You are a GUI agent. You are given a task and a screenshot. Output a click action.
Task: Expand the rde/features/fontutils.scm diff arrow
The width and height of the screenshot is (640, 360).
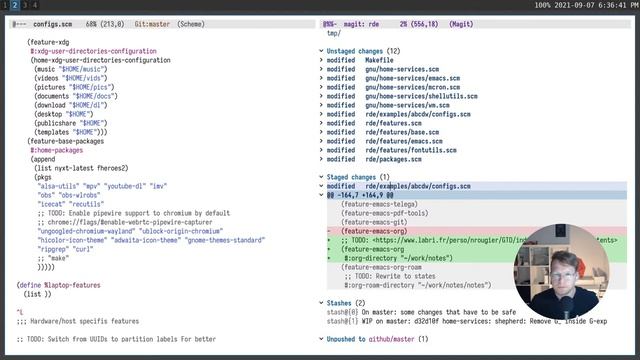(x=321, y=150)
